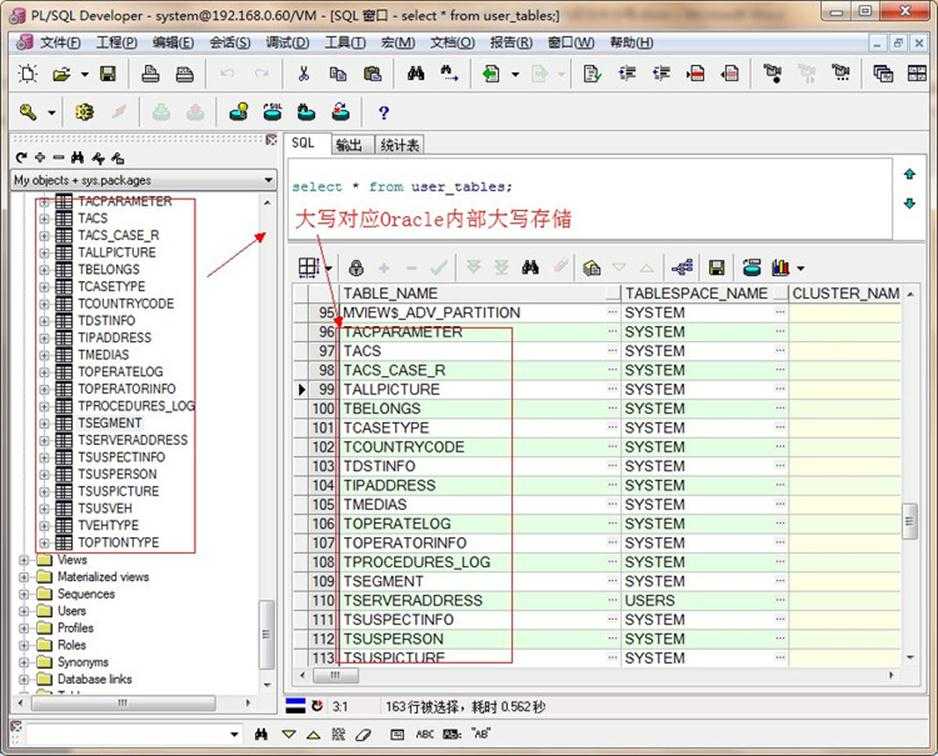
Task: Open the chart icon dropdown arrow in grid toolbar
Action: (x=800, y=269)
